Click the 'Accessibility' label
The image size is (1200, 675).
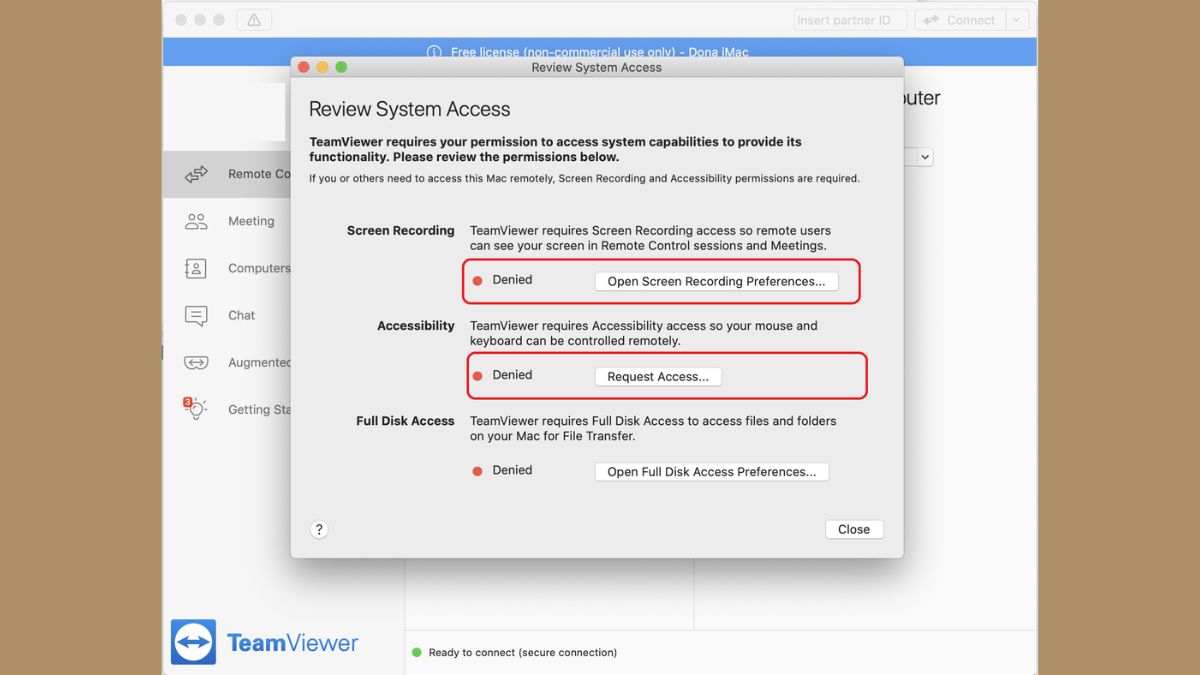point(416,326)
